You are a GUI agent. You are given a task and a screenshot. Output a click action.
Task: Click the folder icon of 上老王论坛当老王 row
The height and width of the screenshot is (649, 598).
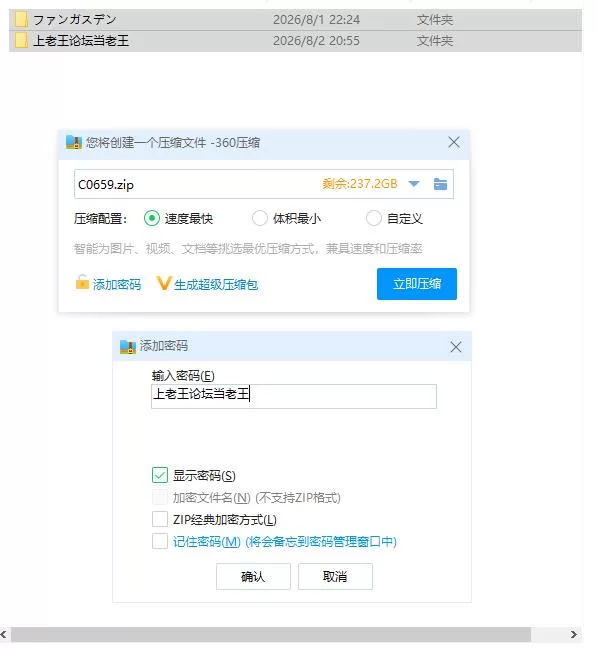[21, 41]
